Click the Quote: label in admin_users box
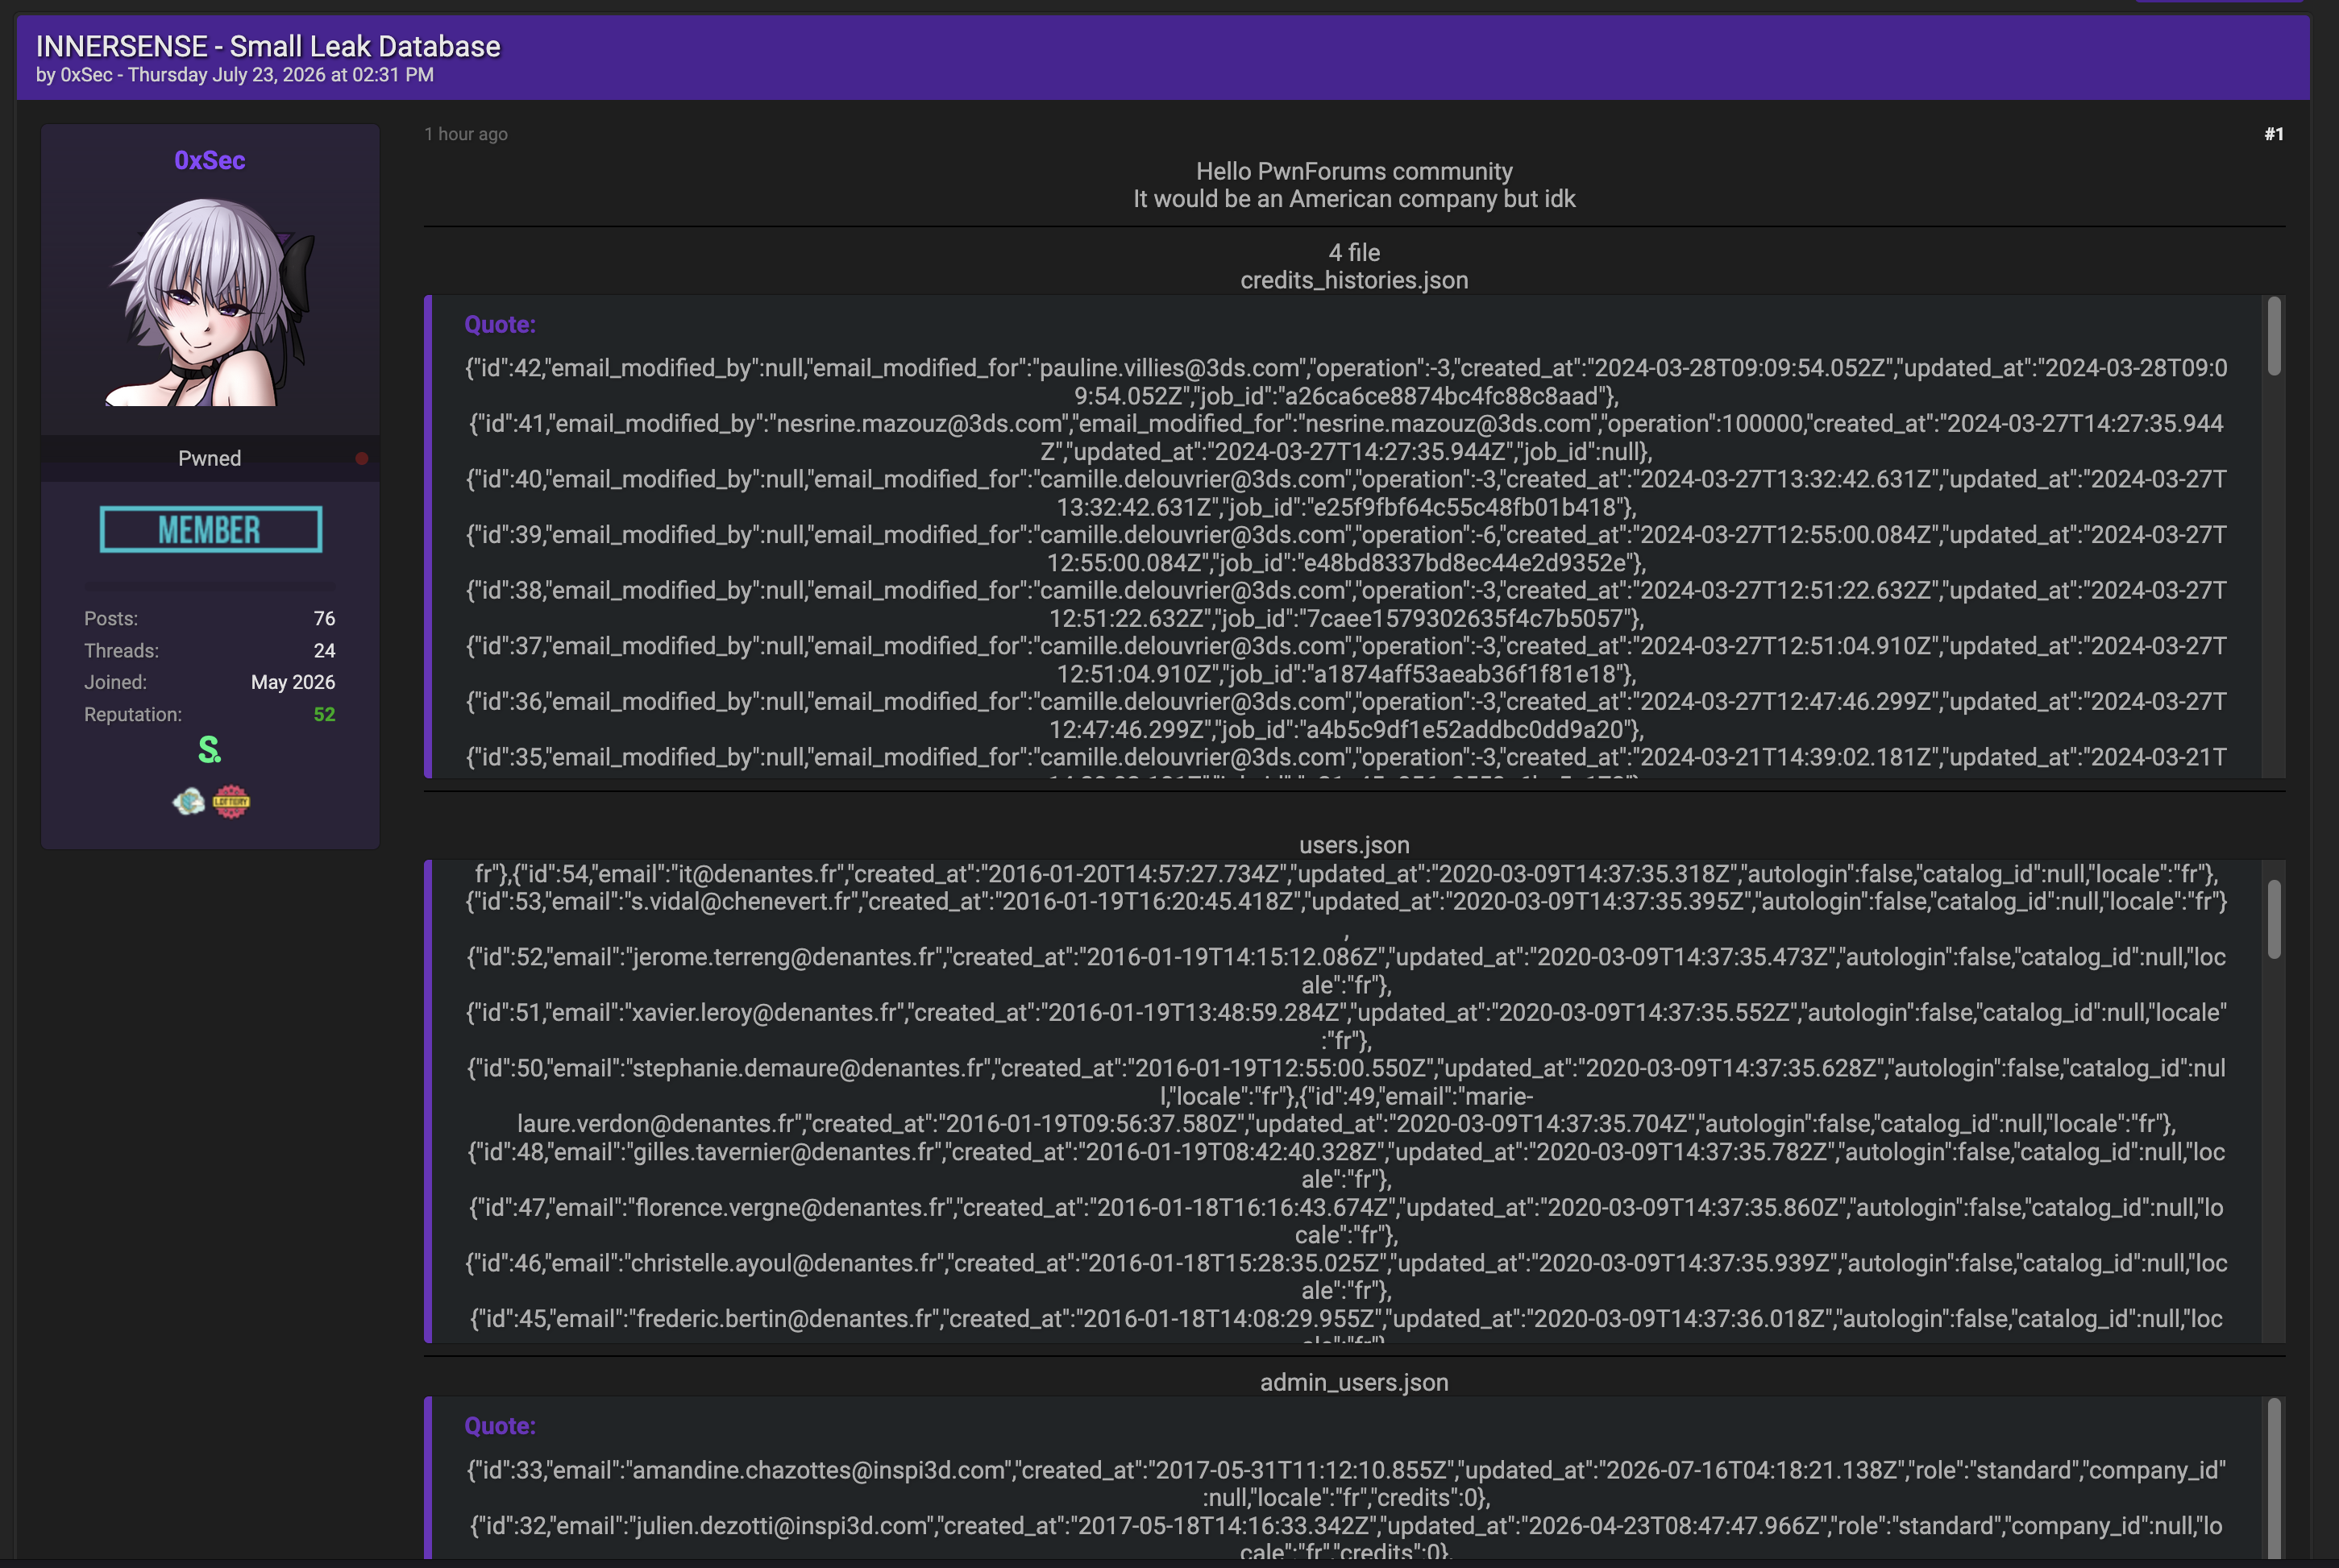This screenshot has height=1568, width=2339. (x=500, y=1427)
